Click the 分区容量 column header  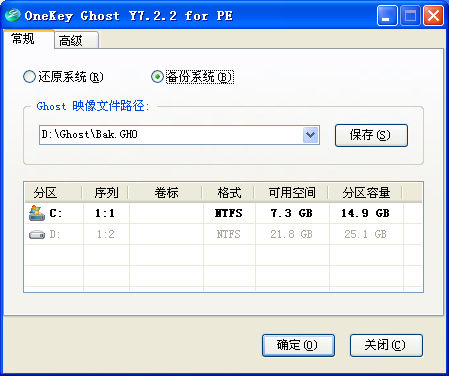[366, 193]
